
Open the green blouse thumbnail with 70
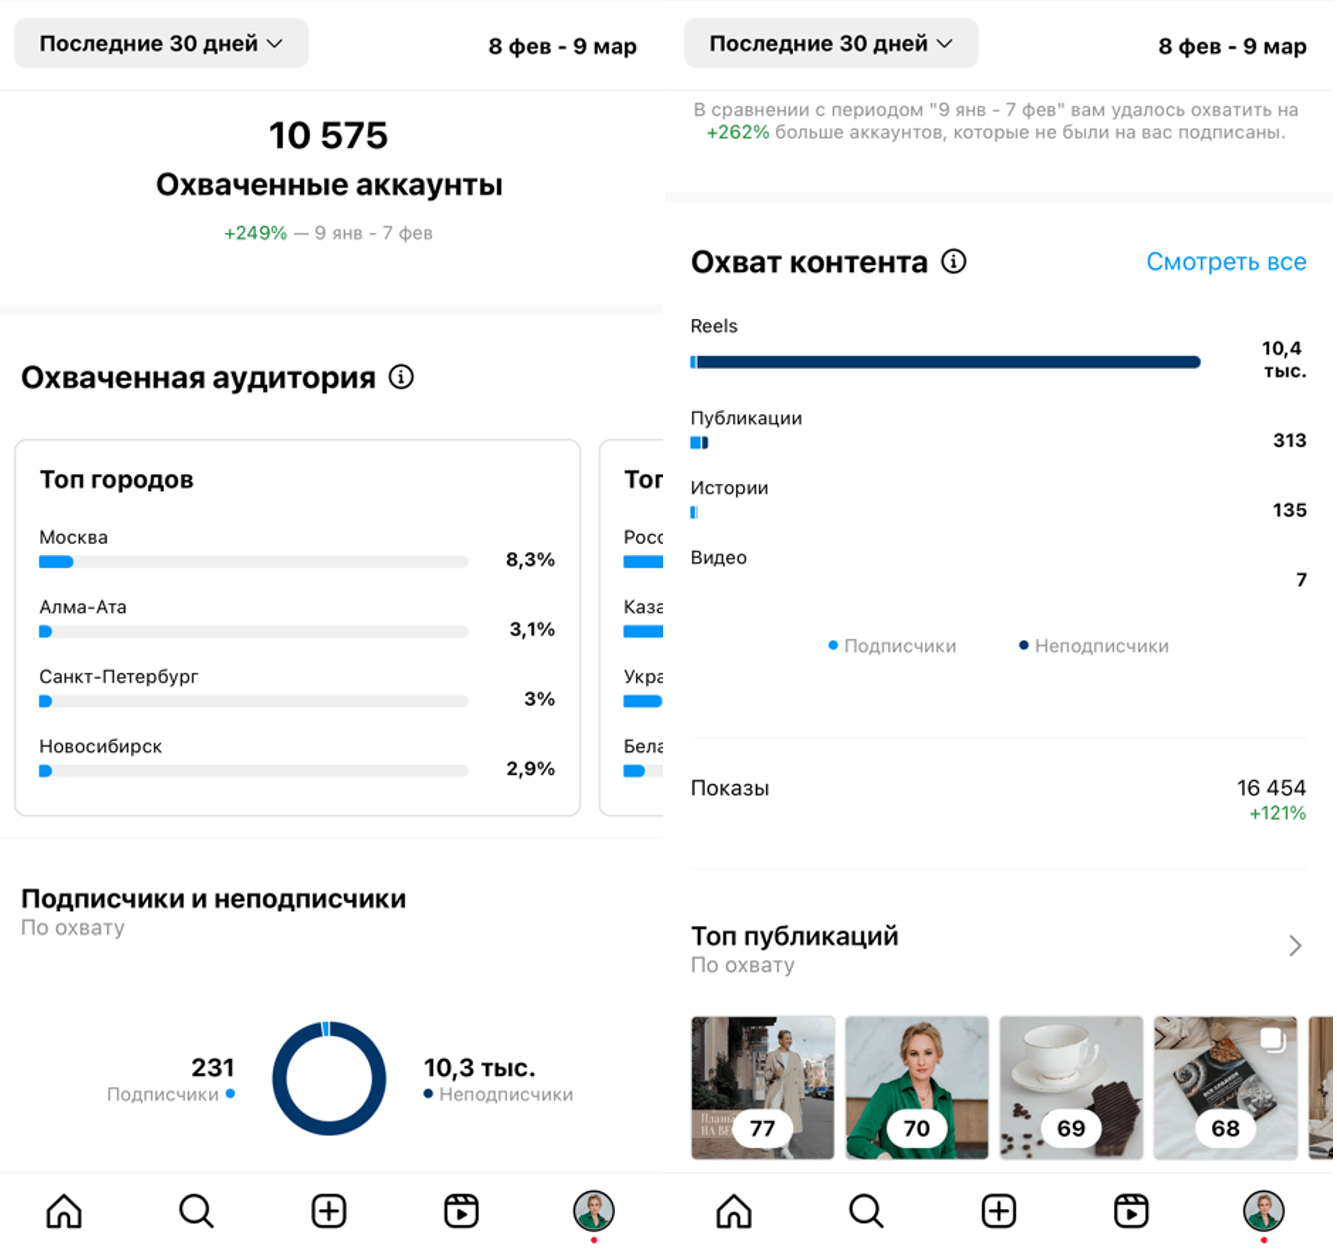917,1088
